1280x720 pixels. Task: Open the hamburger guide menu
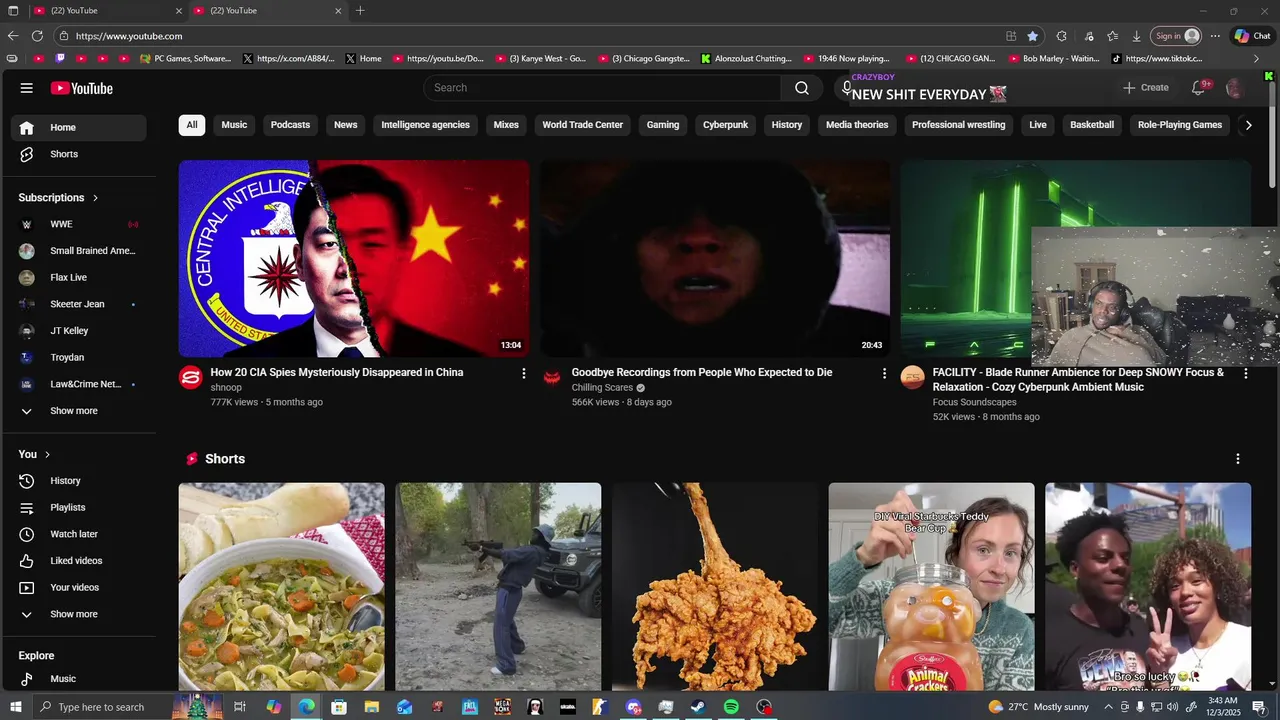(x=27, y=88)
